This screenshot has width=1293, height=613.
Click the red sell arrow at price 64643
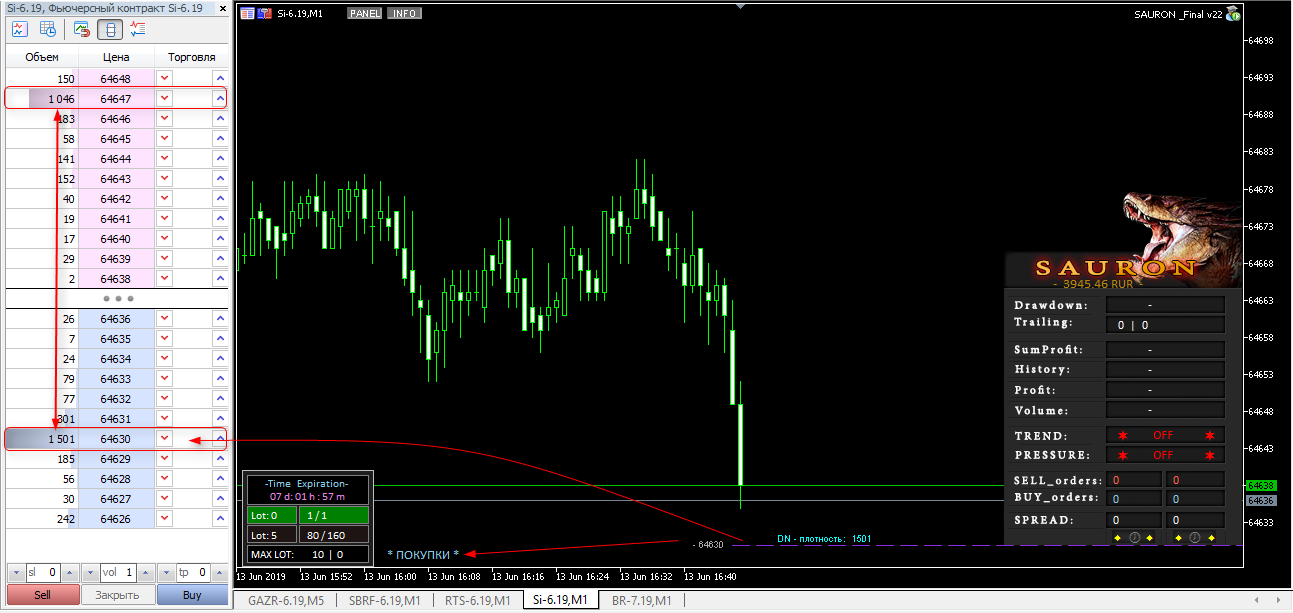tap(165, 178)
